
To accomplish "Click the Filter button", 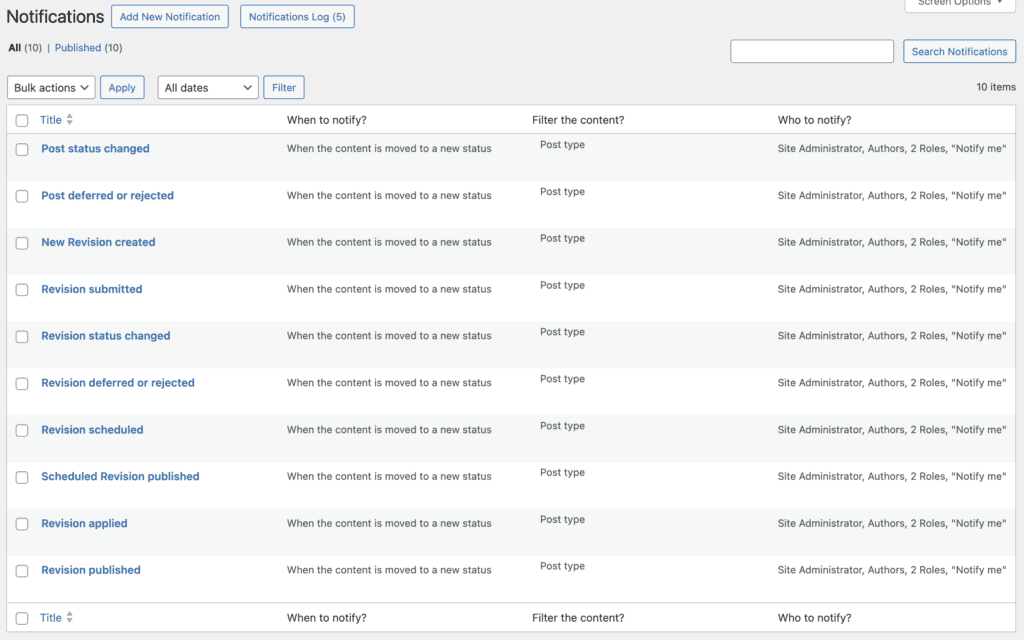I will tap(283, 87).
